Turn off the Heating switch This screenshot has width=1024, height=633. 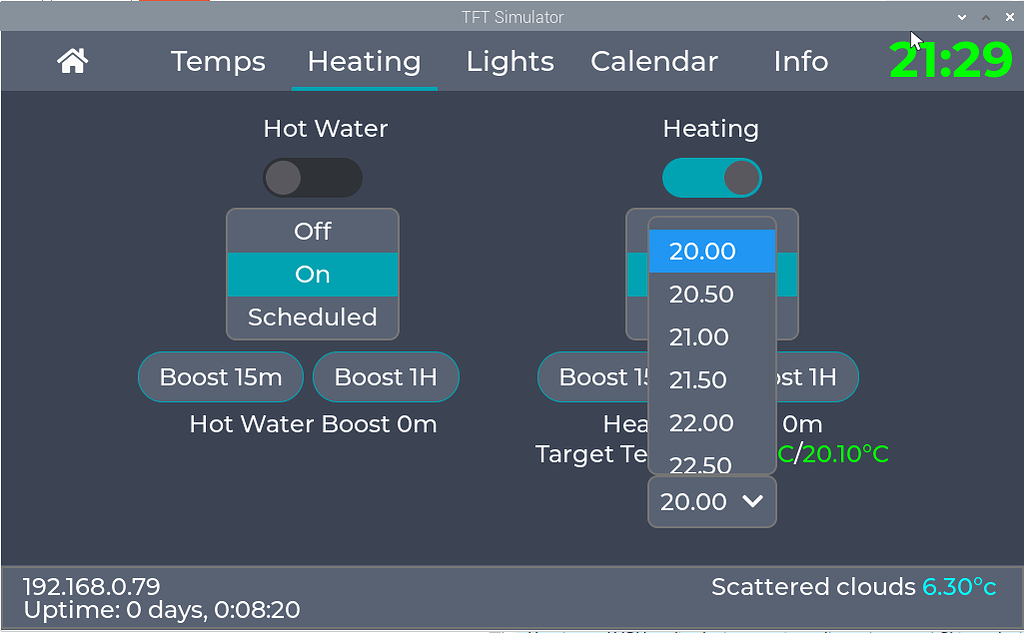coord(712,178)
